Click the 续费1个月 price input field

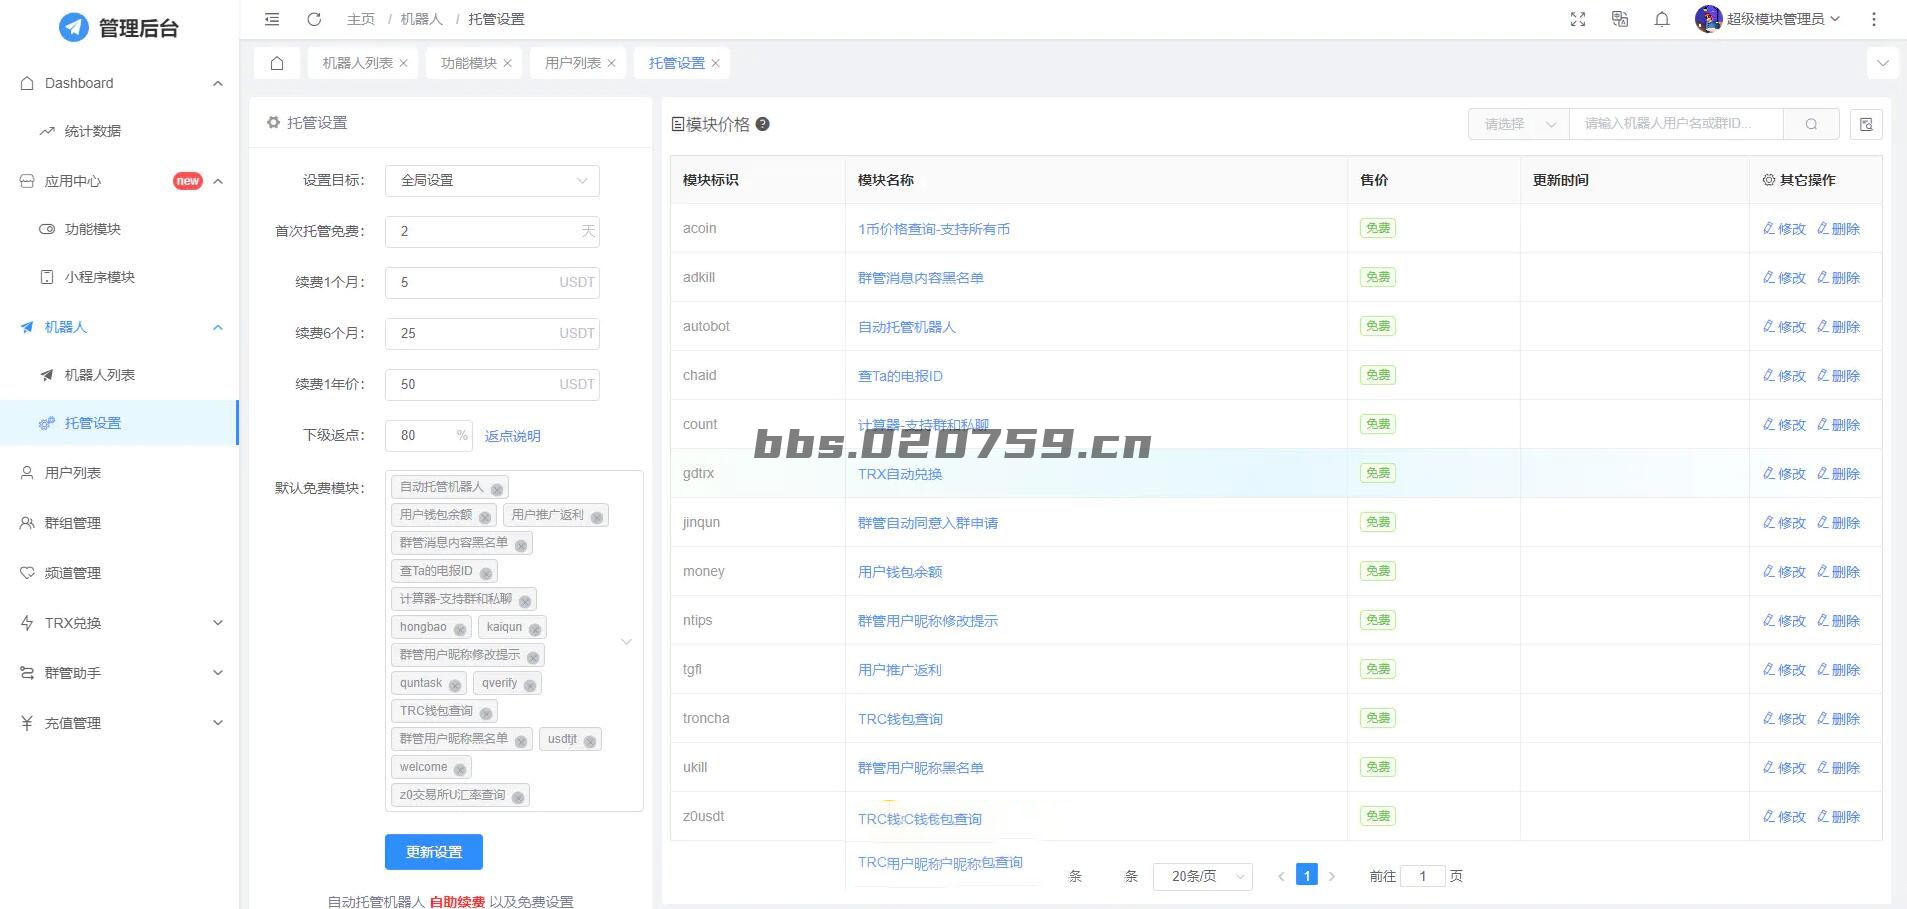click(475, 282)
